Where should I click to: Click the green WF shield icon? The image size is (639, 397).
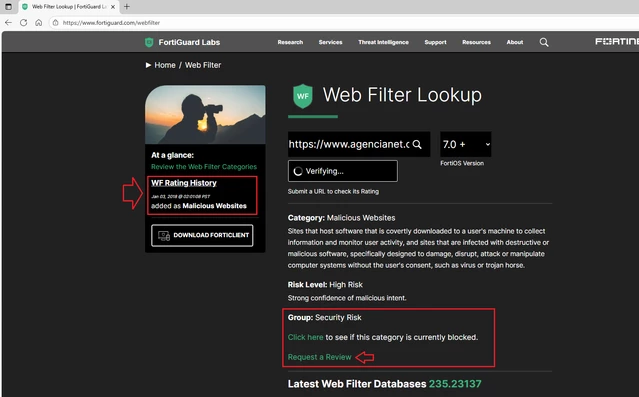point(303,96)
